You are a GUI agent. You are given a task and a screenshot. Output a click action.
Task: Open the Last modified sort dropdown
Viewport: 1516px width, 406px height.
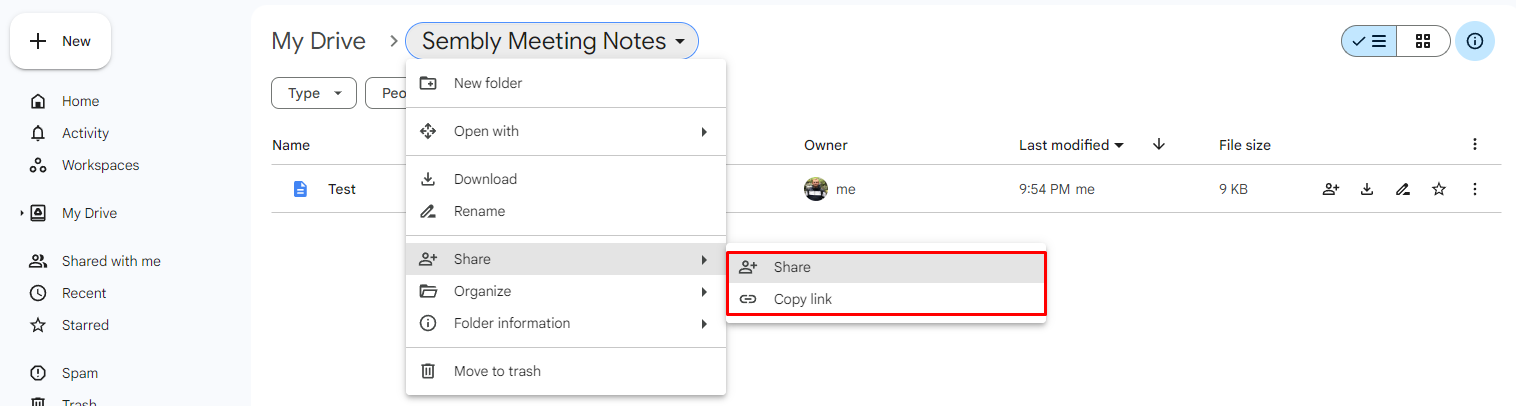coord(1071,145)
